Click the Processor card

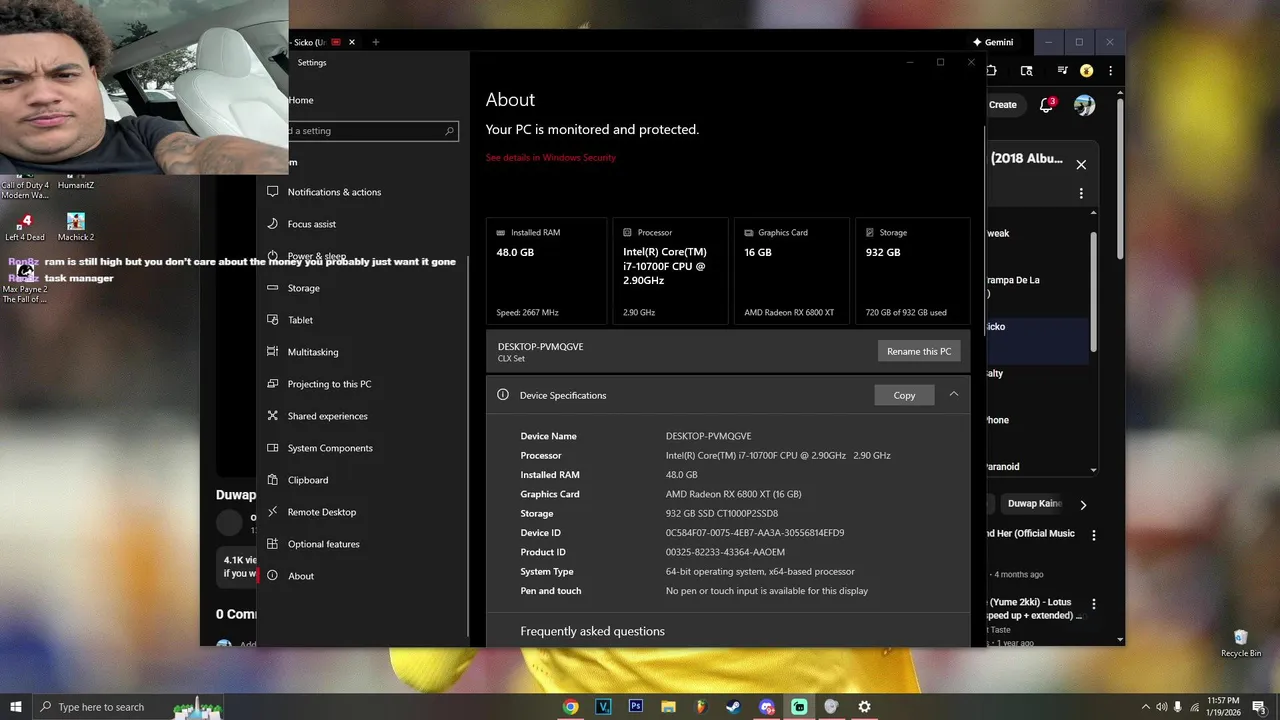pos(670,271)
